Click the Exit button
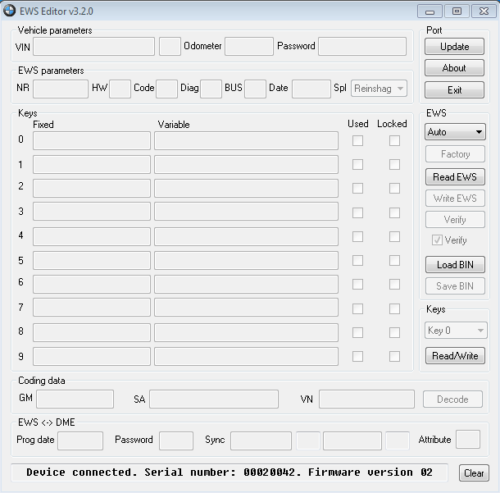Viewport: 500px width, 493px height. 454,90
